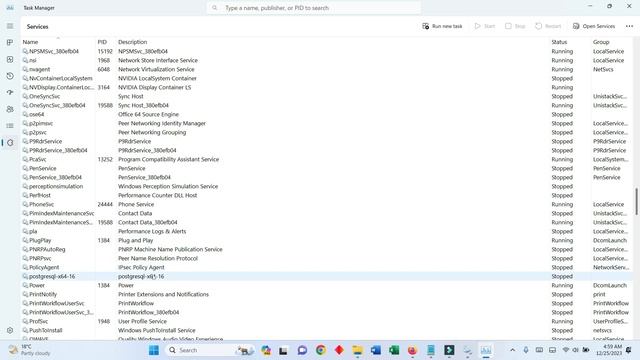Click the description Program Compatibility Assistant Service
640x360 pixels.
168,159
